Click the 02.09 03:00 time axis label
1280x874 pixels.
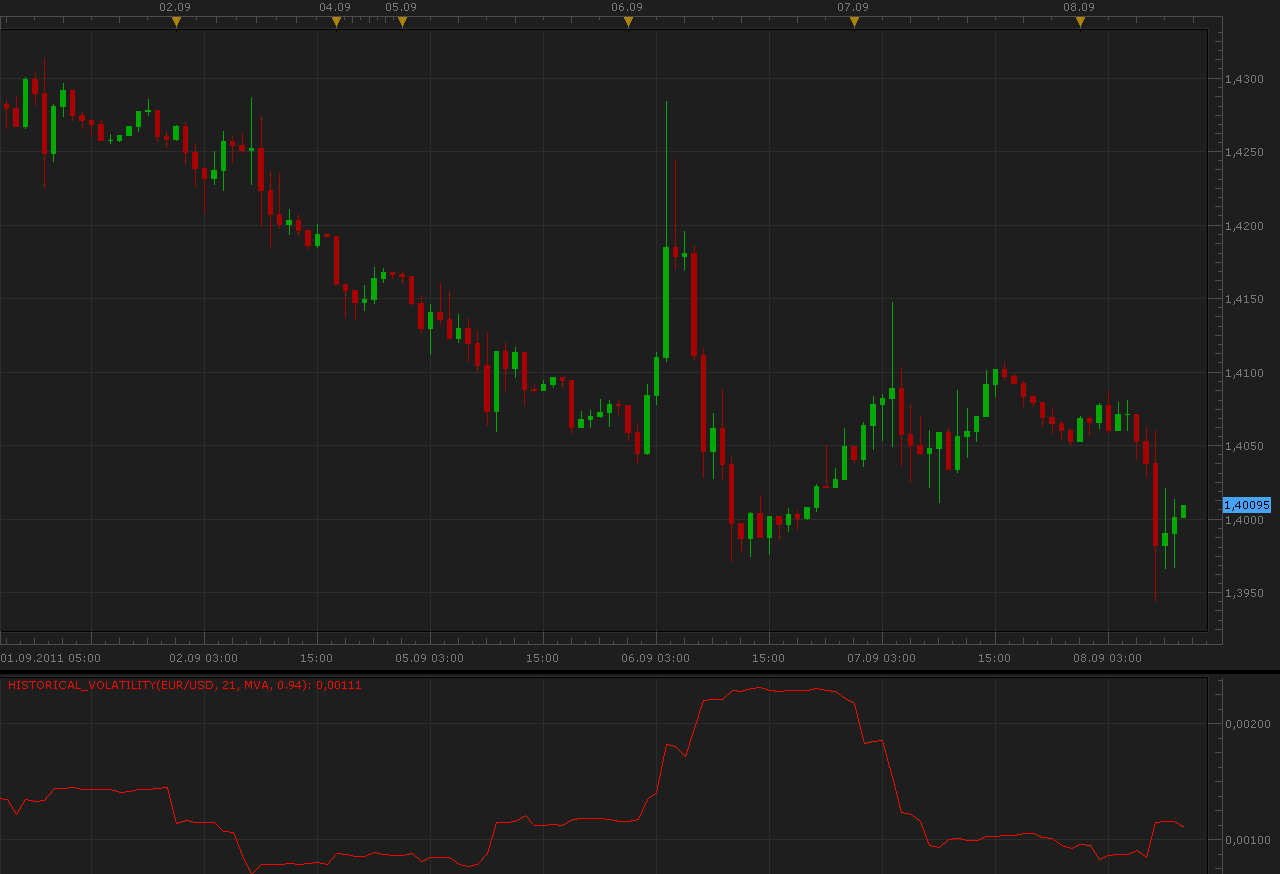click(204, 658)
